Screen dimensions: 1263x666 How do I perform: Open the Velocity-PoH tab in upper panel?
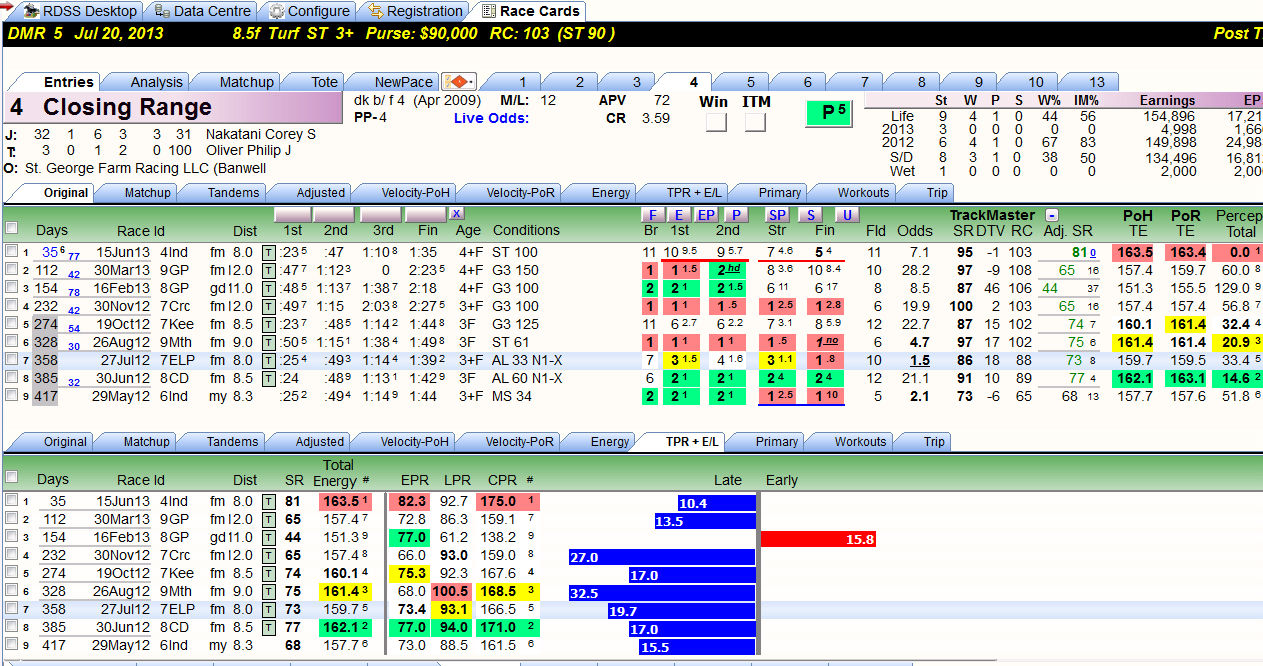pyautogui.click(x=417, y=192)
